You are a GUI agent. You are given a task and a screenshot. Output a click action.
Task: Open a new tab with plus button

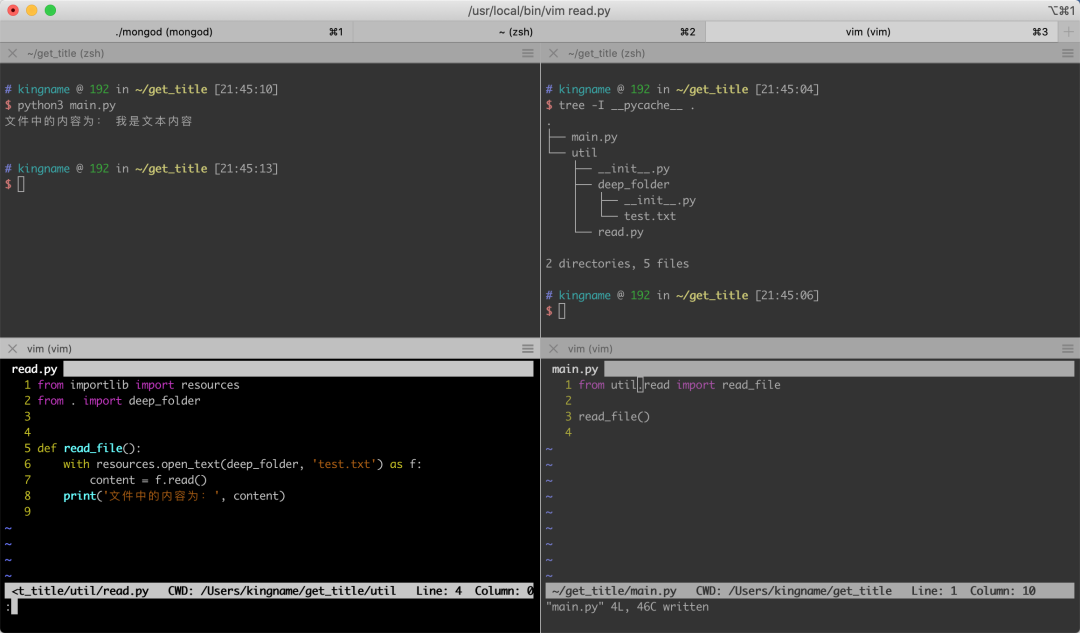click(x=1069, y=32)
